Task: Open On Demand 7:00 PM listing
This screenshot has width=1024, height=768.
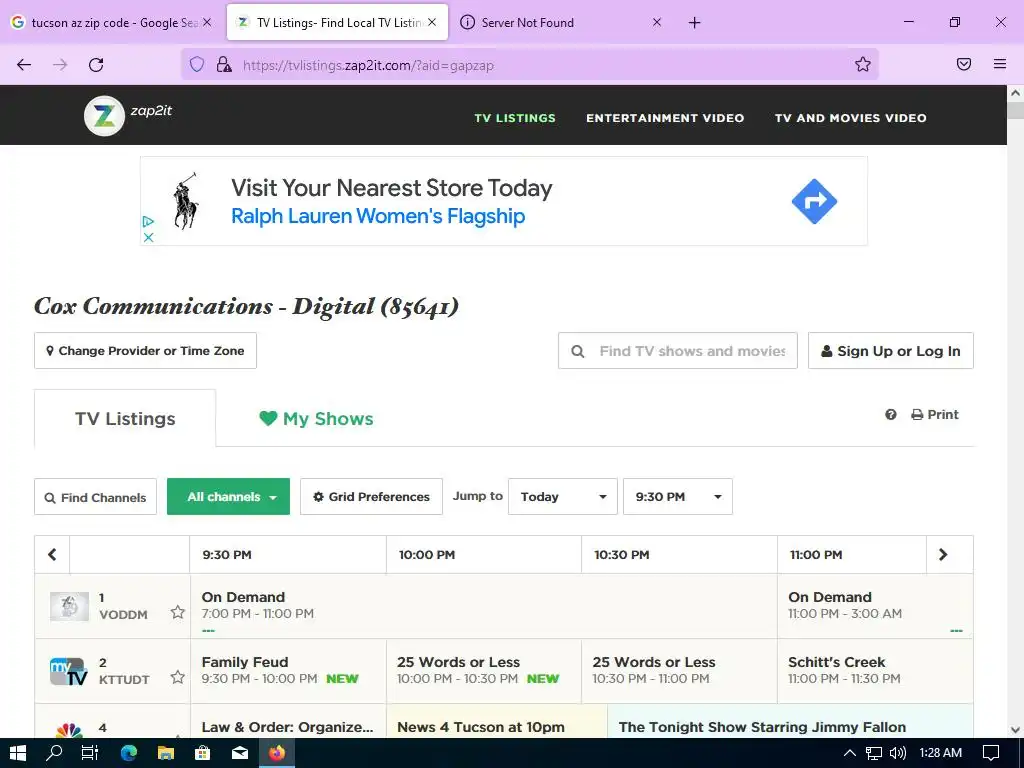Action: click(484, 606)
